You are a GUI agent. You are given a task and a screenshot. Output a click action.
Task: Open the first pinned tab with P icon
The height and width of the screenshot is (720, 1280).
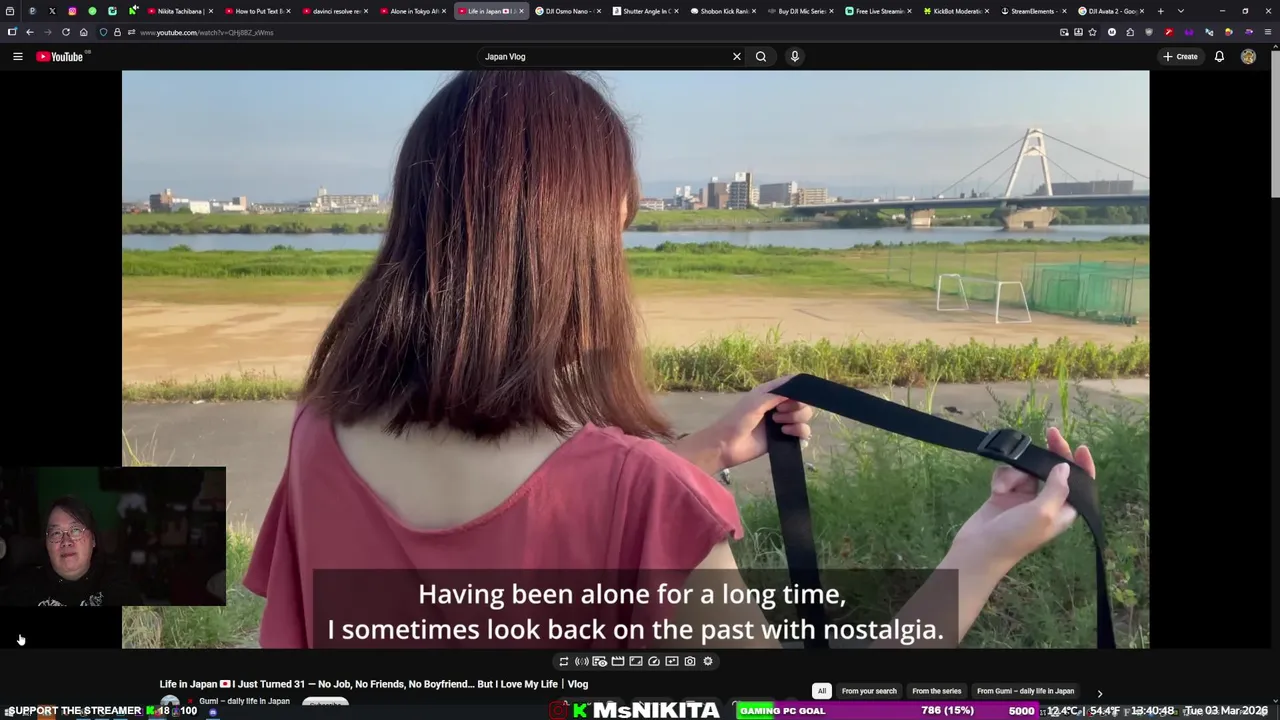(x=32, y=11)
